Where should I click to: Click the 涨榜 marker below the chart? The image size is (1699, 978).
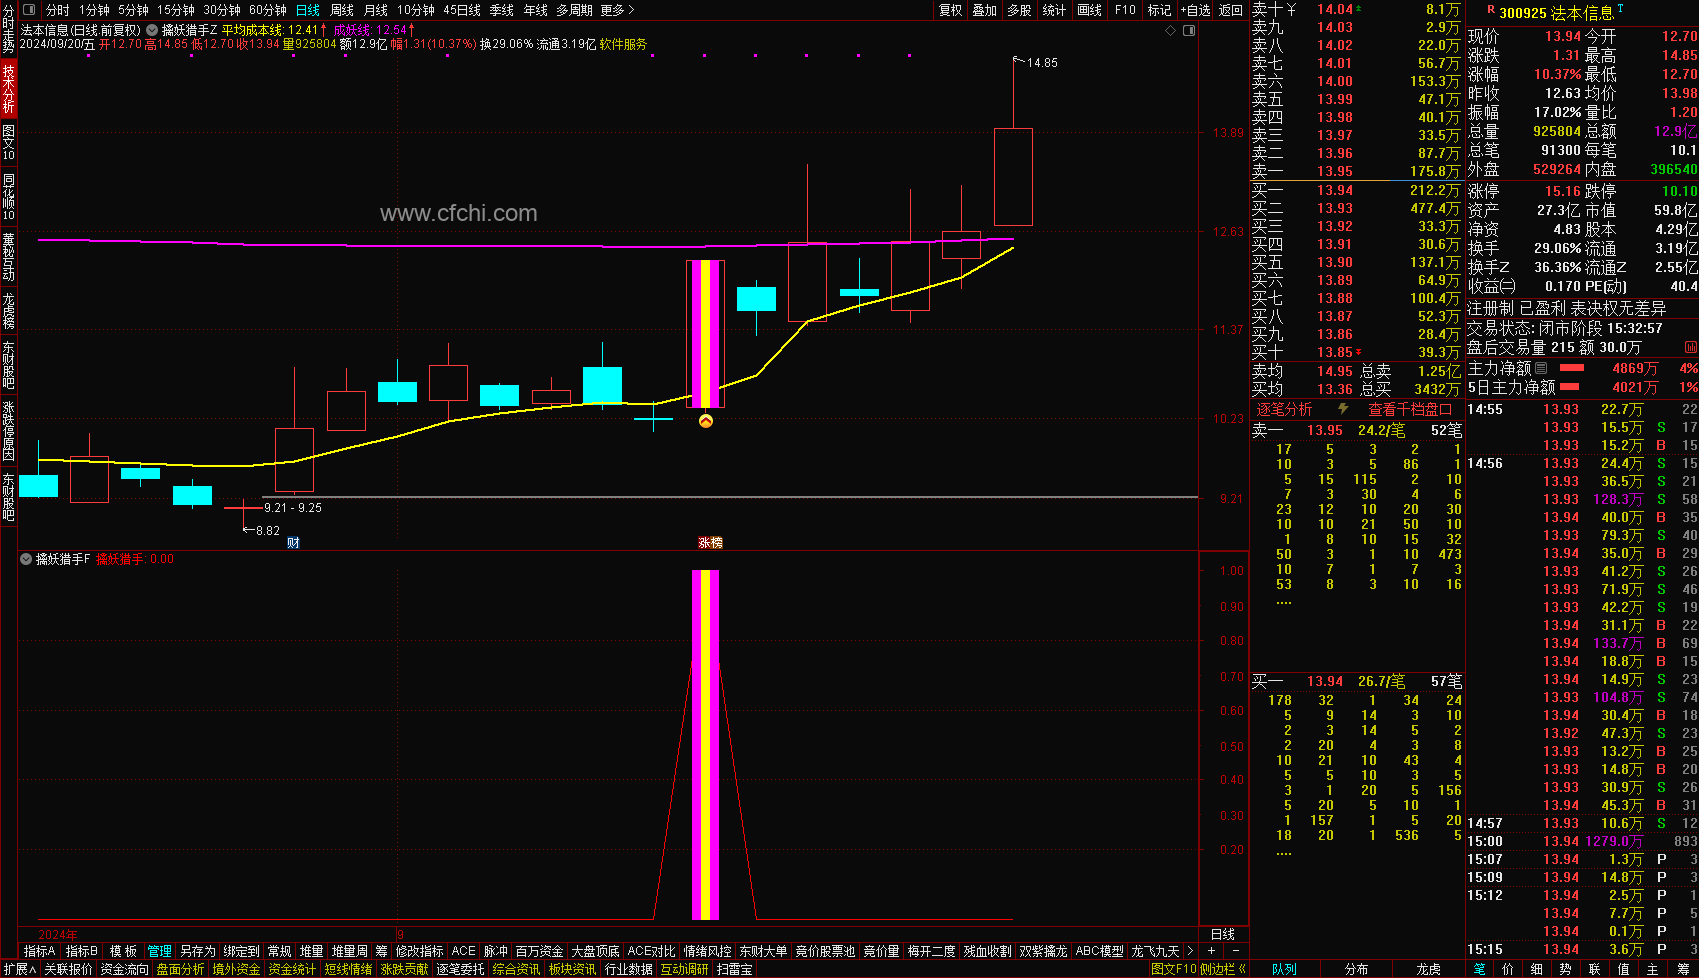point(710,543)
